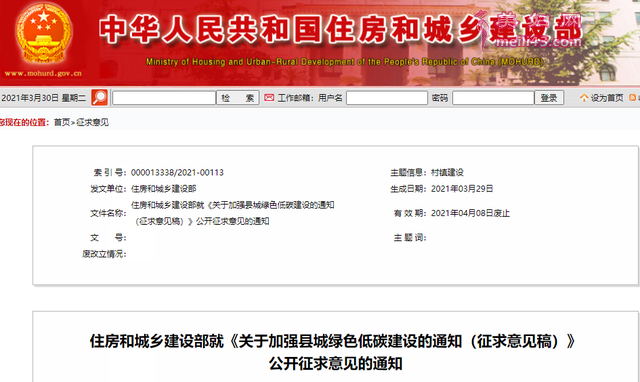Click the orange RSS feed icon
Viewport: 640px width, 382px height.
click(x=633, y=98)
